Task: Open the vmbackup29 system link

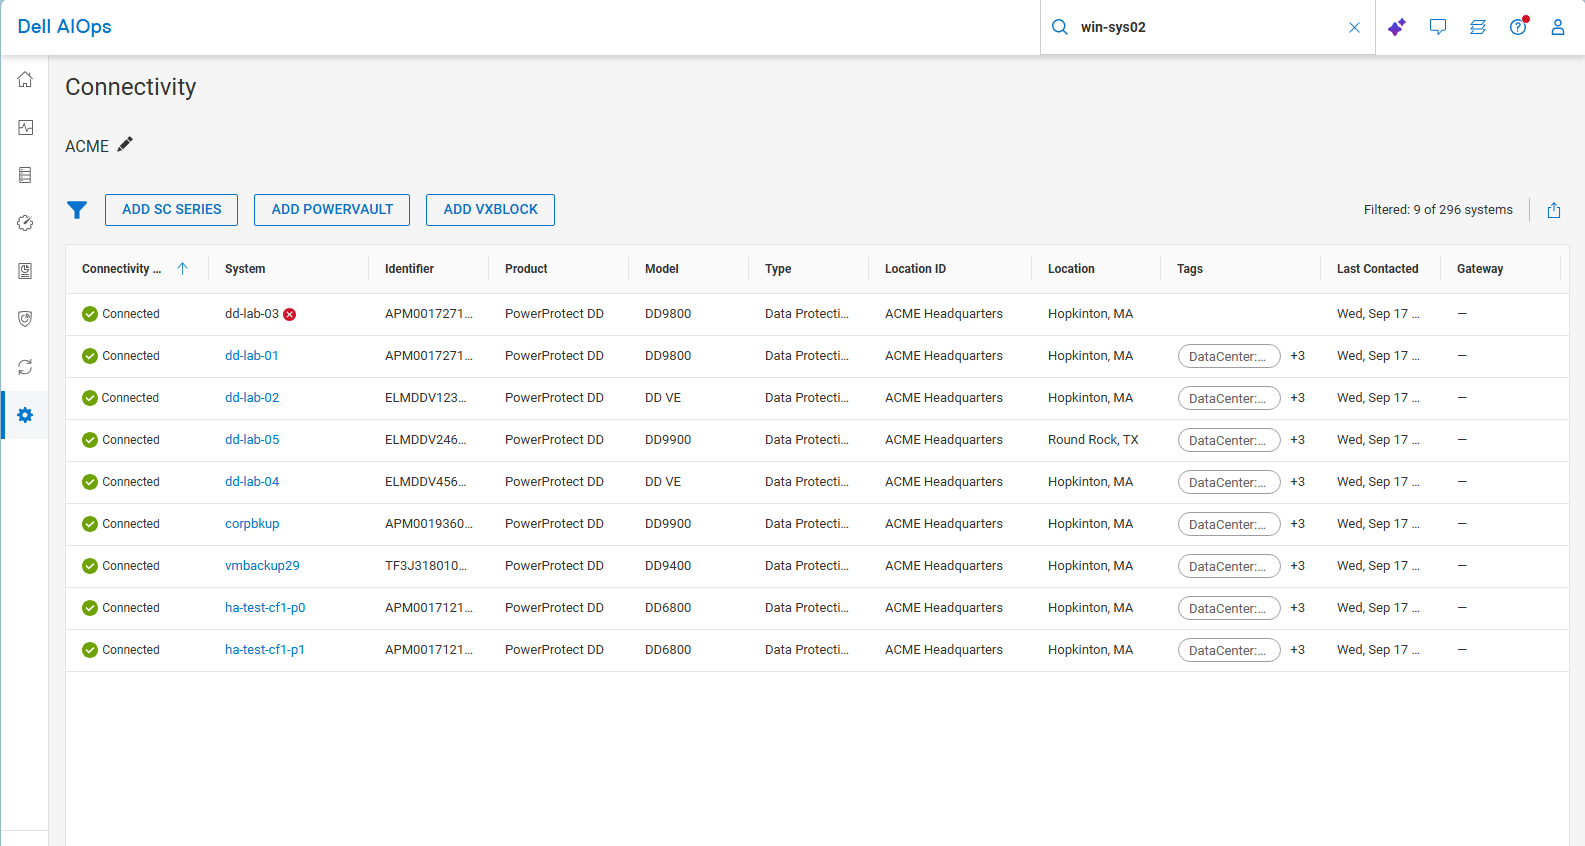Action: pos(262,566)
